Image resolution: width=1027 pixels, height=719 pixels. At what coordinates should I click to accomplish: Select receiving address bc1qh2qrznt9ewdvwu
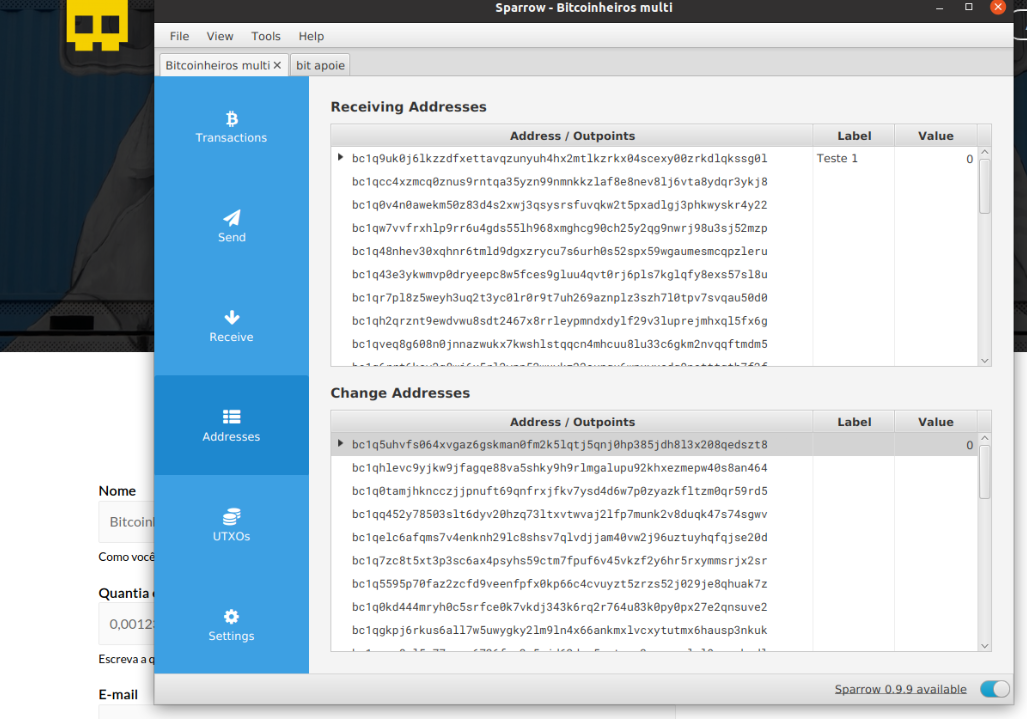[559, 321]
